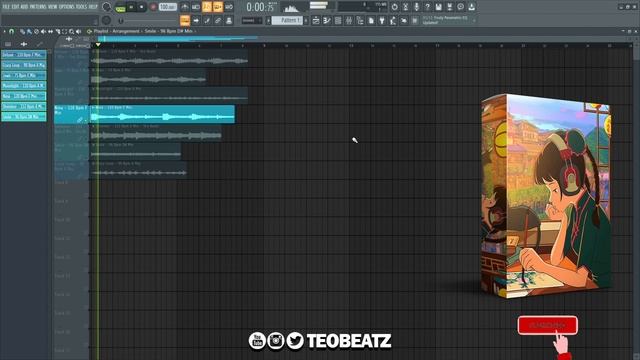Toggle step editing mode arrow icon
The image size is (640, 360).
(196, 20)
